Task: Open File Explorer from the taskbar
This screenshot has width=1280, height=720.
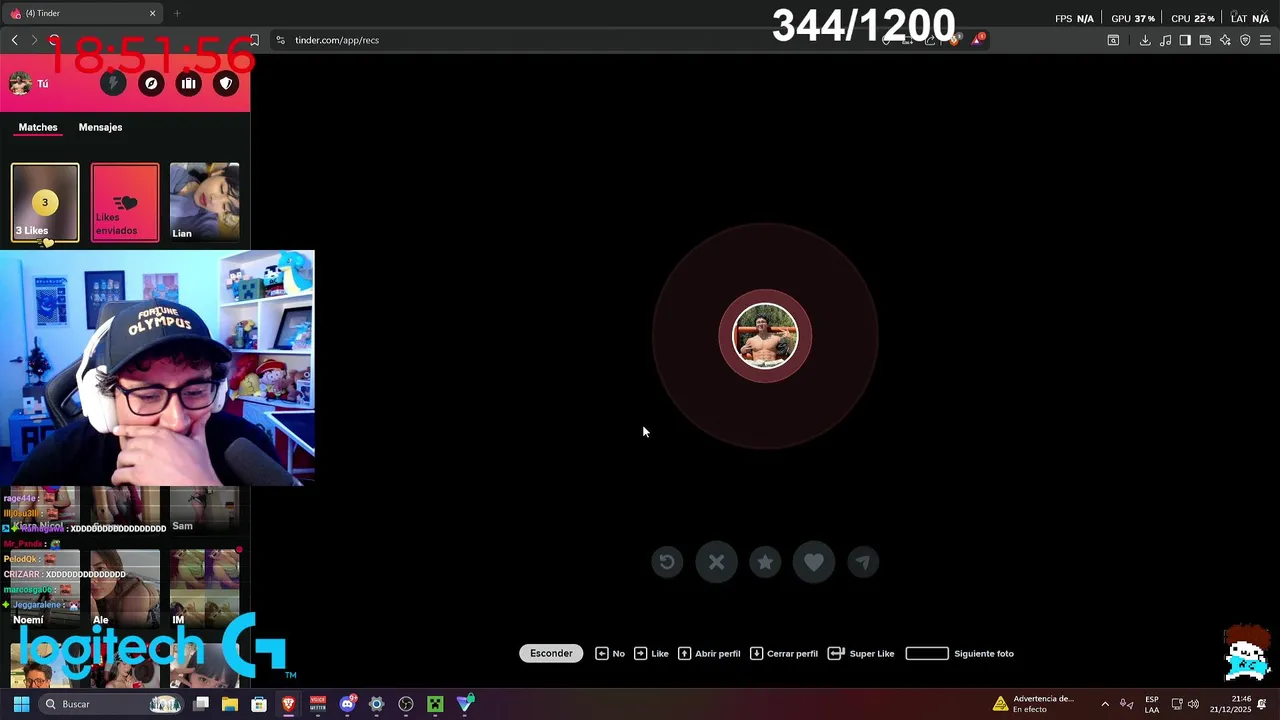Action: coord(230,704)
